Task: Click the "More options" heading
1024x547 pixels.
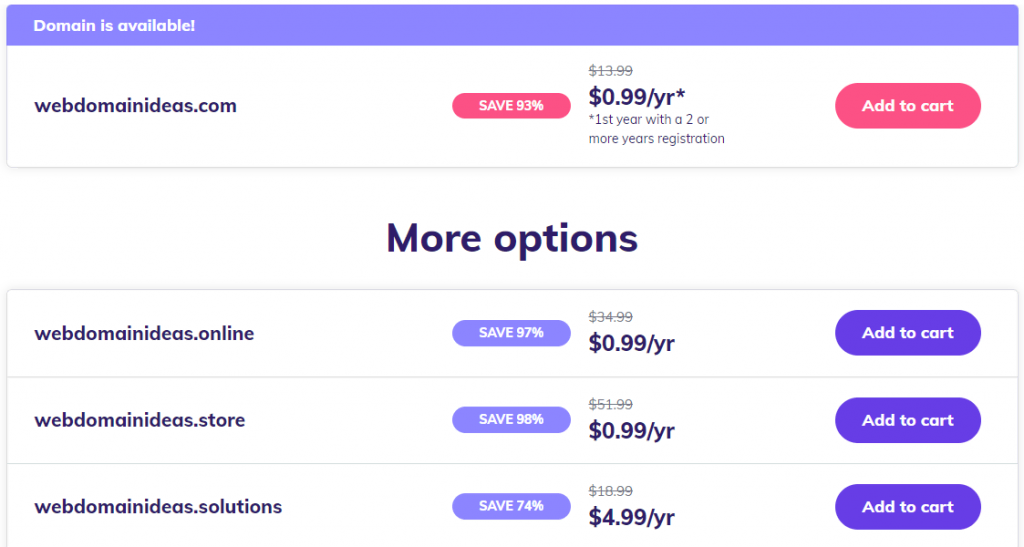Action: (512, 238)
